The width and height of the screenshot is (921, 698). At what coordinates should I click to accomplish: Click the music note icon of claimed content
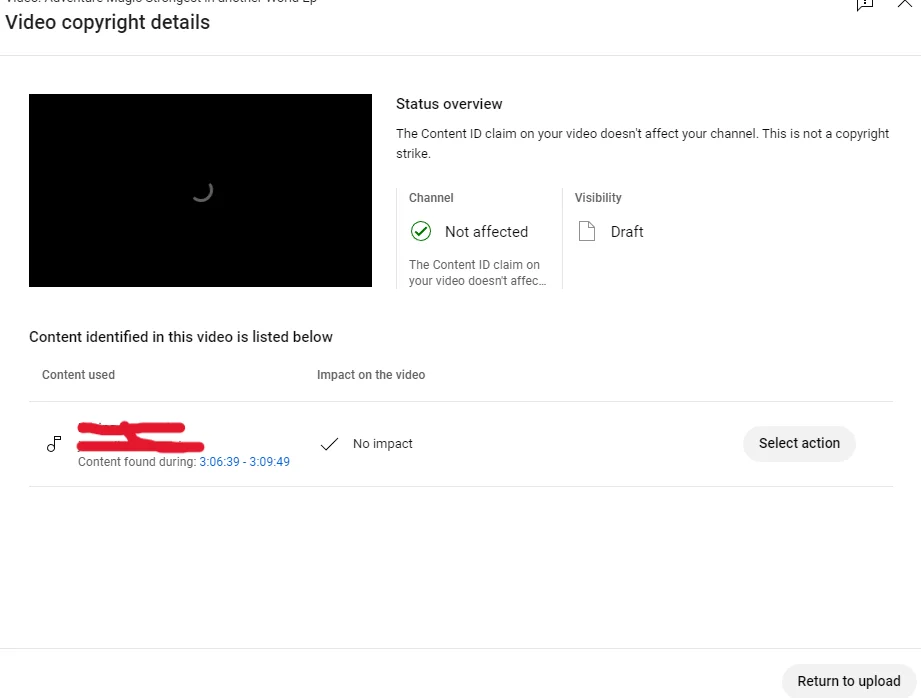[x=54, y=444]
